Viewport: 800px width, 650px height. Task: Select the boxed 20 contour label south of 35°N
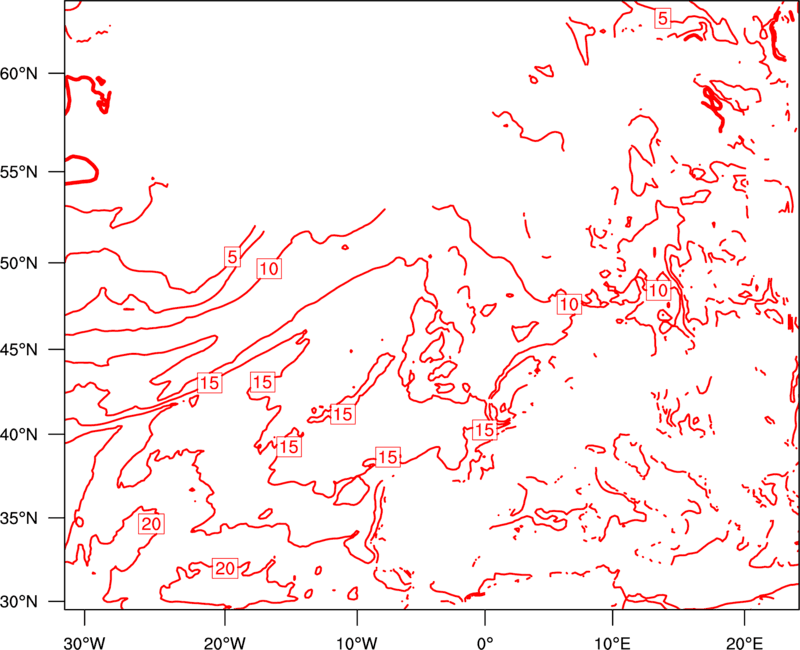(x=225, y=568)
